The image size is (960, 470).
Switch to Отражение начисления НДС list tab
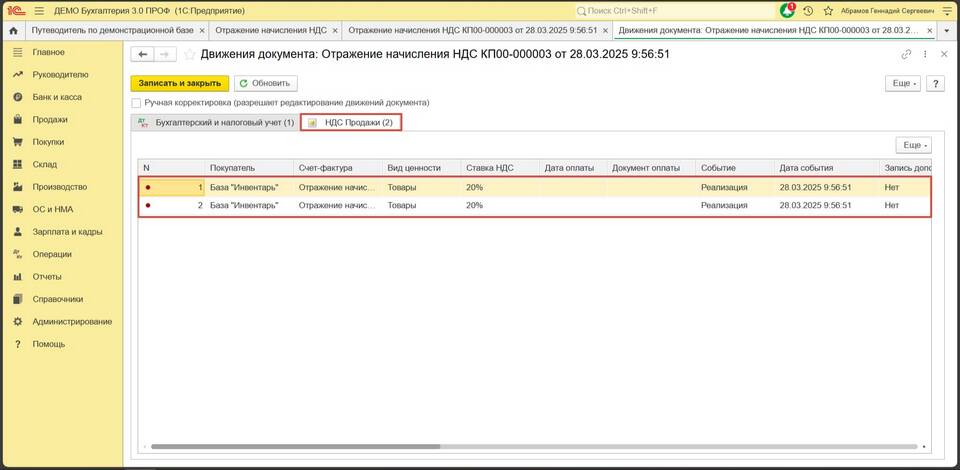click(271, 30)
